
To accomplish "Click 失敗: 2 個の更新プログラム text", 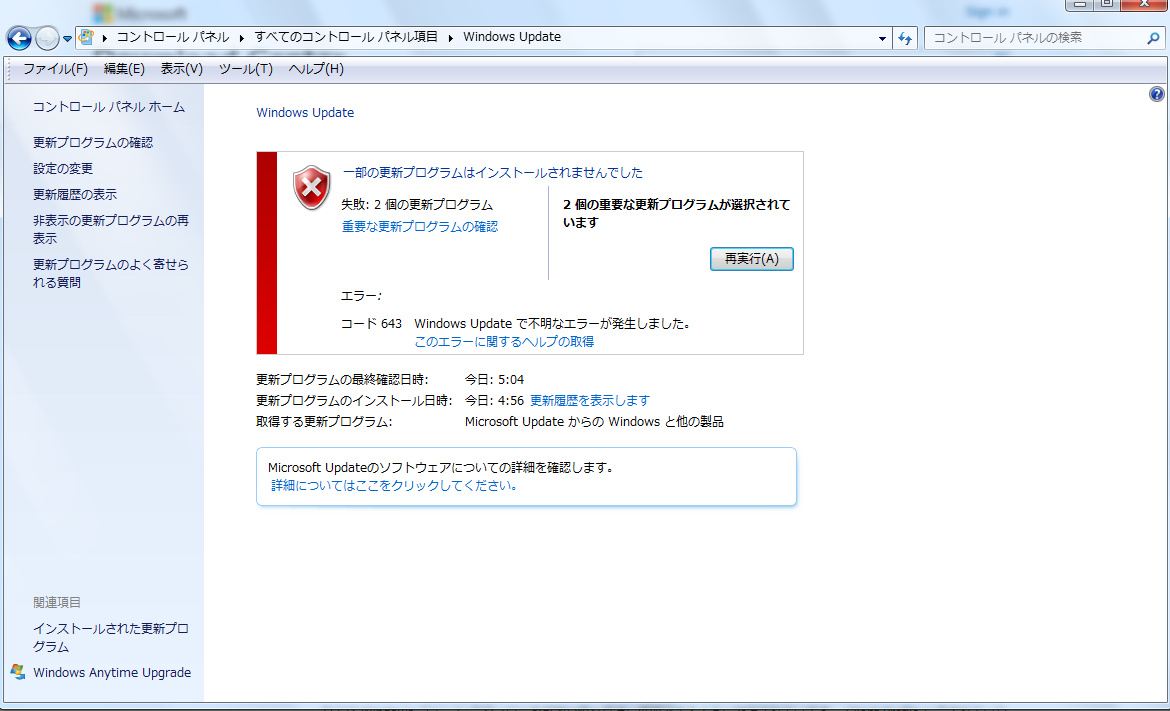I will [417, 204].
